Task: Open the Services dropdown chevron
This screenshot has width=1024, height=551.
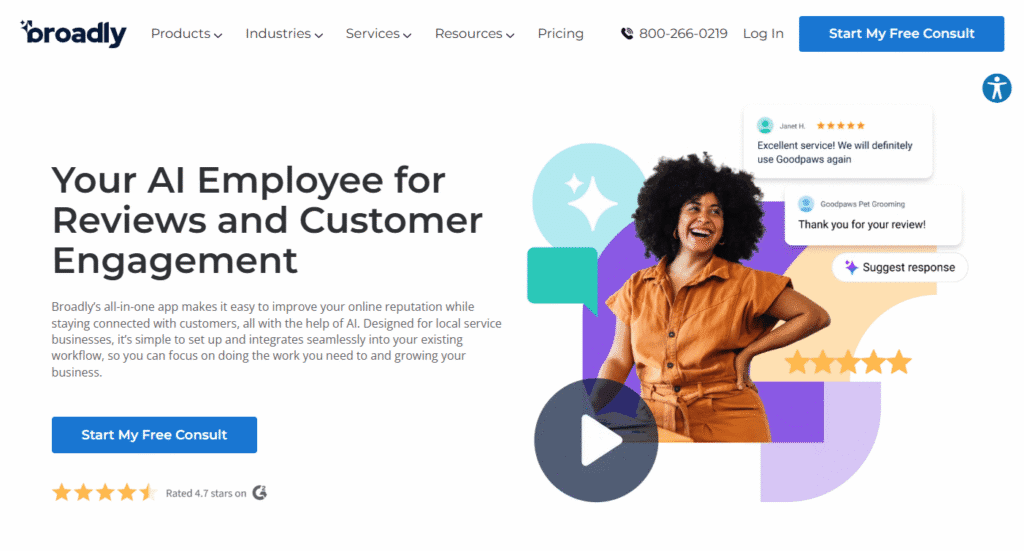Action: pos(407,35)
